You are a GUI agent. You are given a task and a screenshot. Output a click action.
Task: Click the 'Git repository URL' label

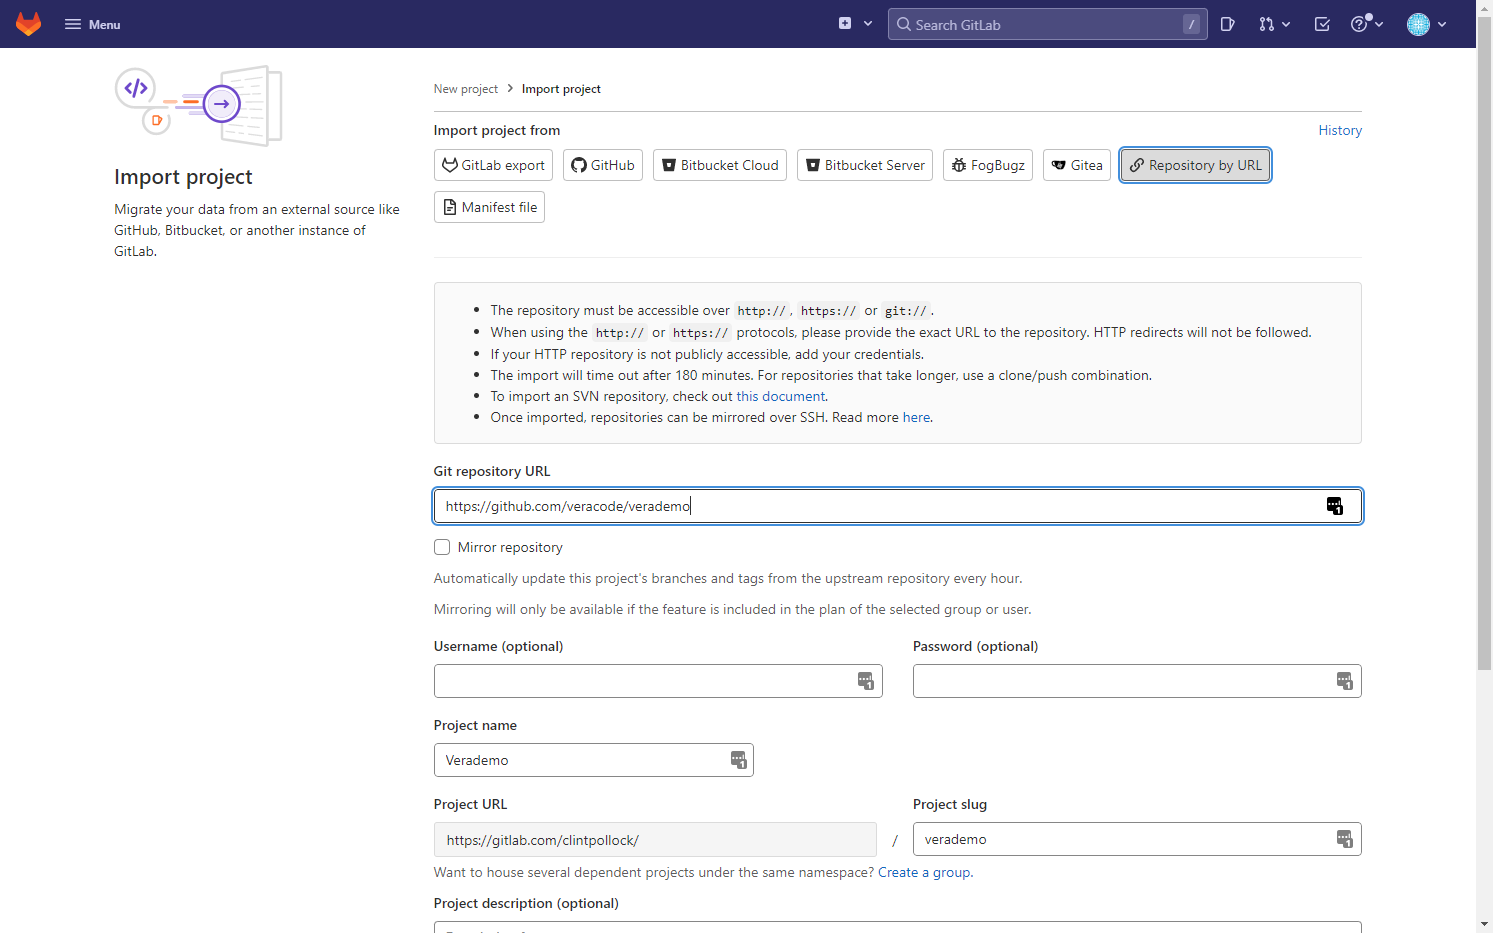pyautogui.click(x=492, y=471)
